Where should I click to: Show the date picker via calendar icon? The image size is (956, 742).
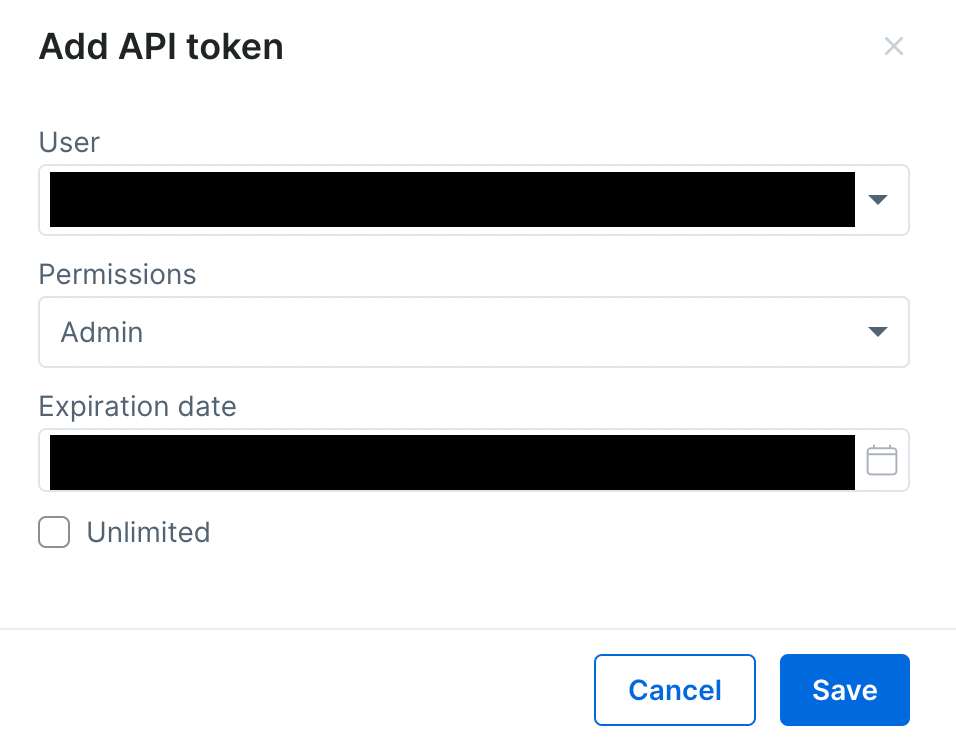881,460
